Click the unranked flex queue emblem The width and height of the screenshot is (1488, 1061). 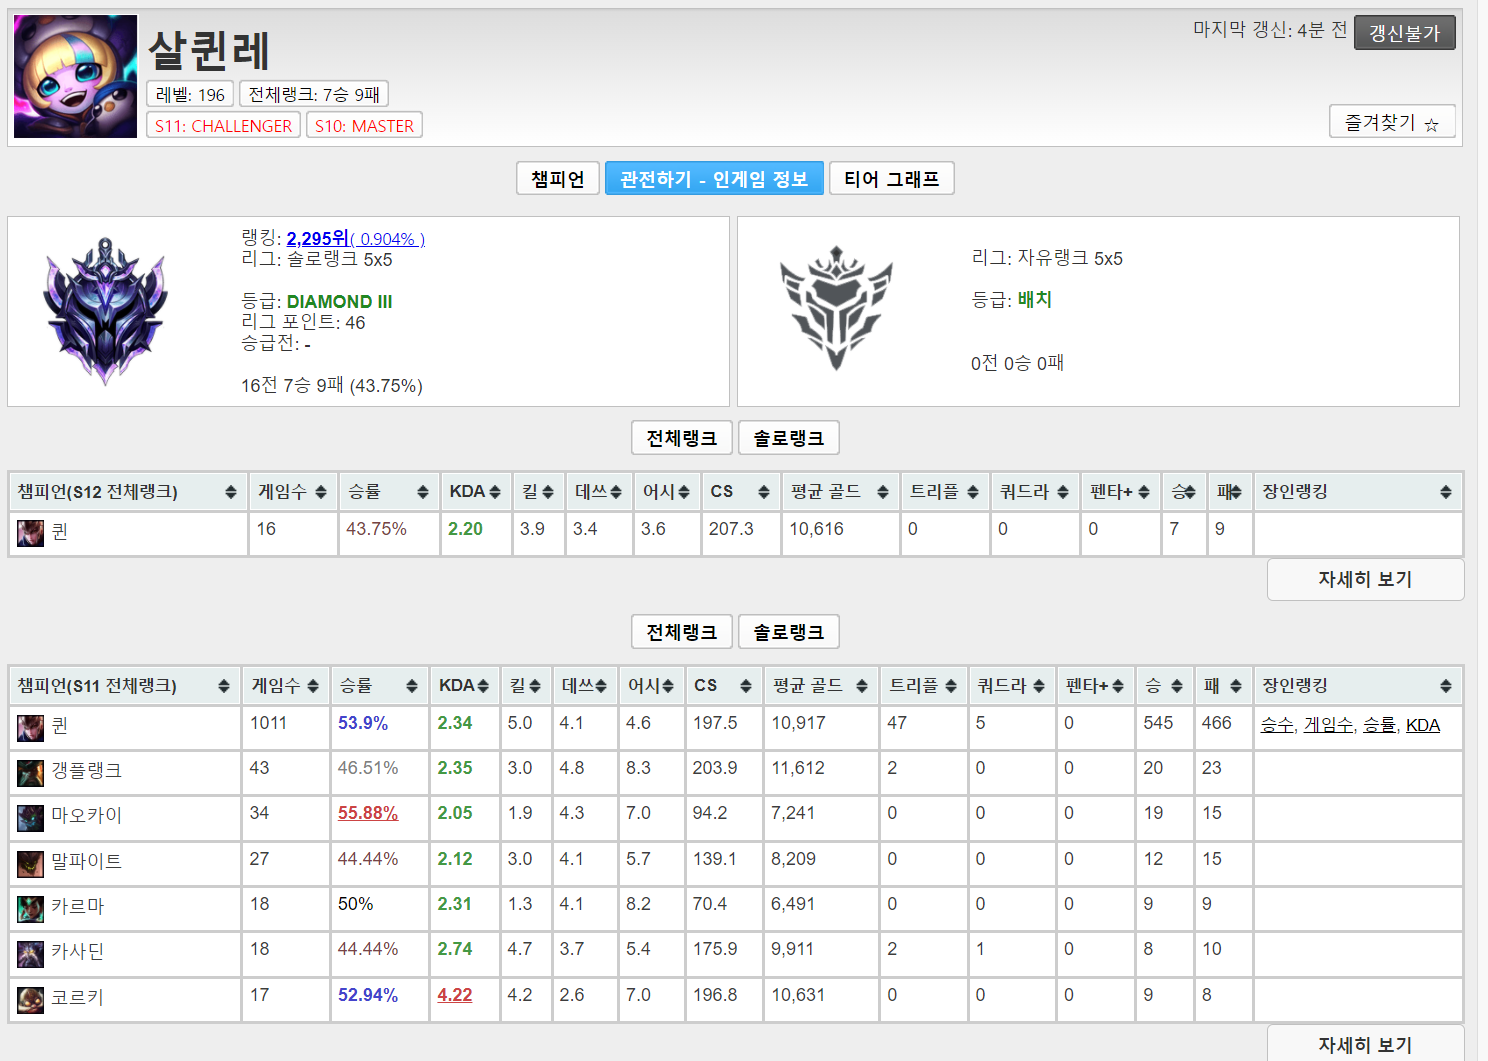pyautogui.click(x=836, y=308)
